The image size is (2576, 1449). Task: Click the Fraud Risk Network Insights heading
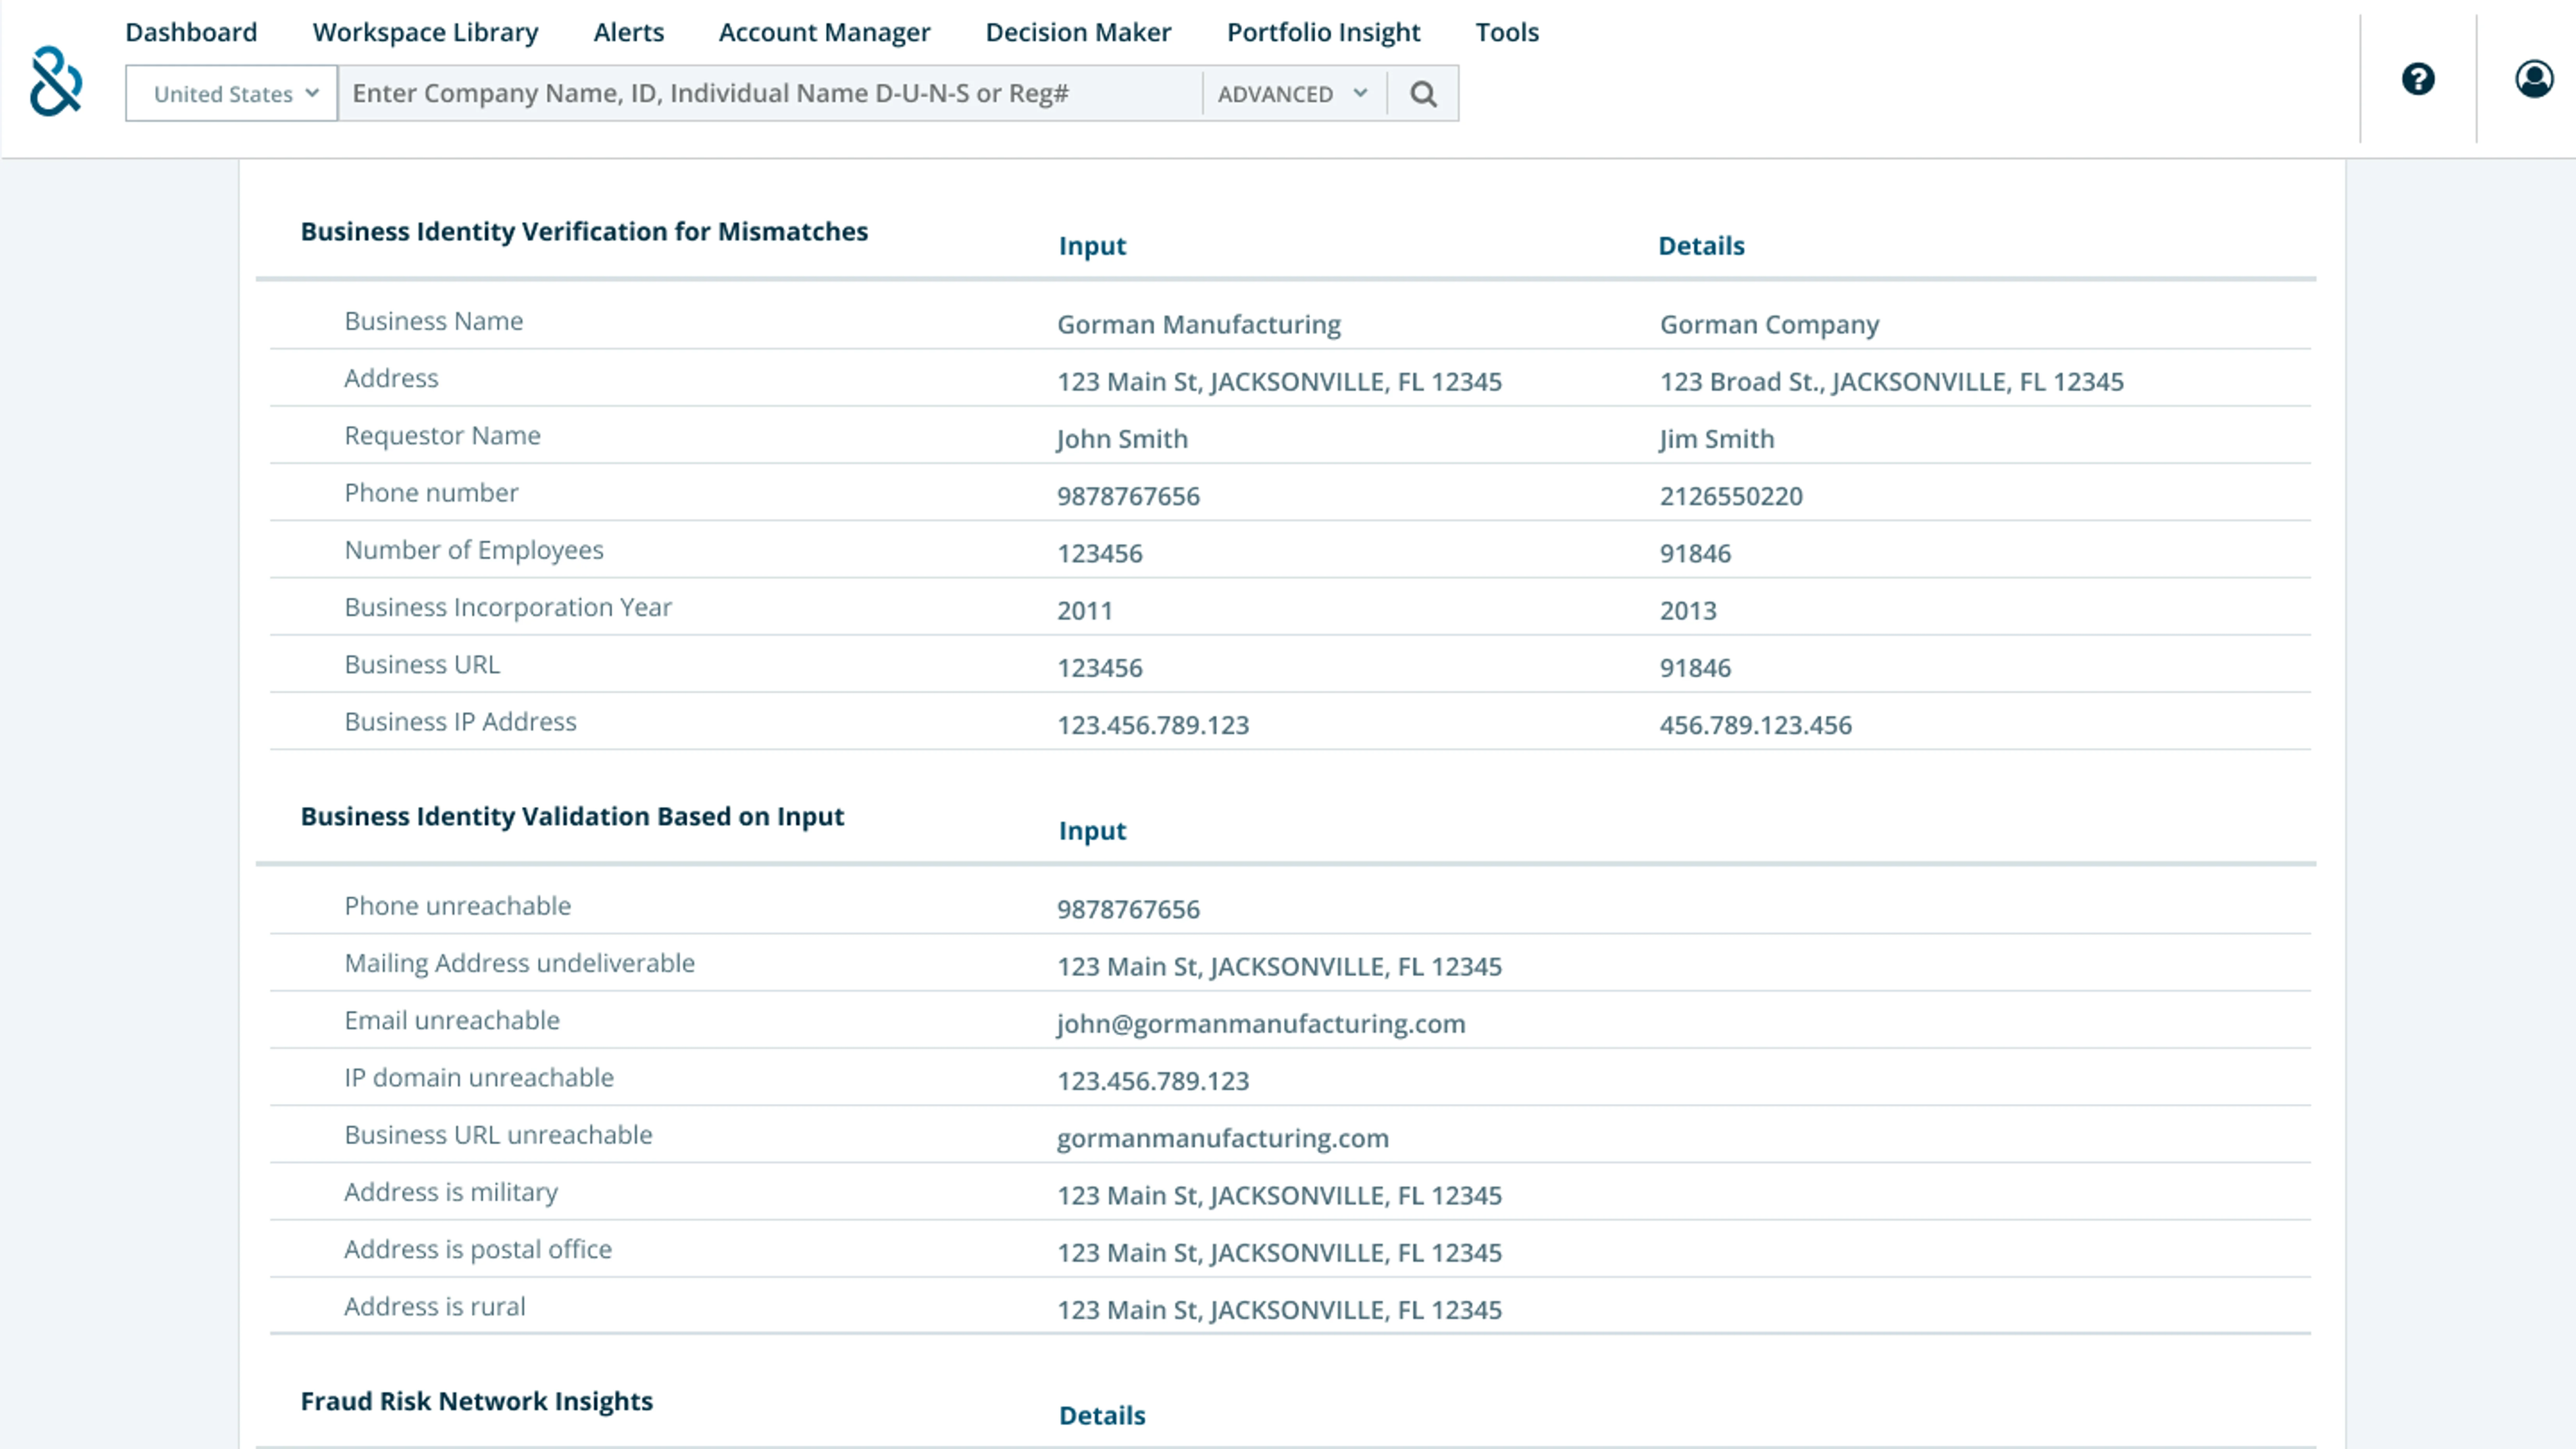click(x=476, y=1401)
